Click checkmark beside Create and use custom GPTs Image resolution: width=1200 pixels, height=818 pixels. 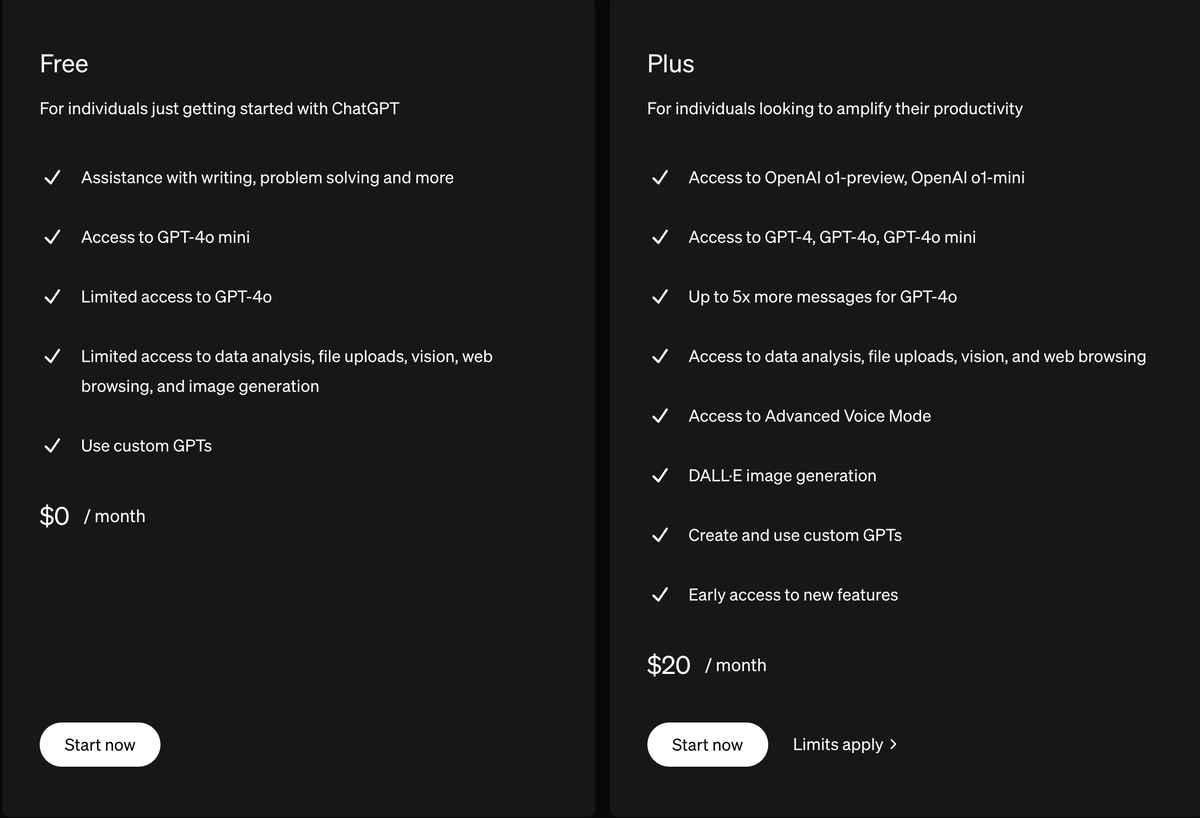660,535
